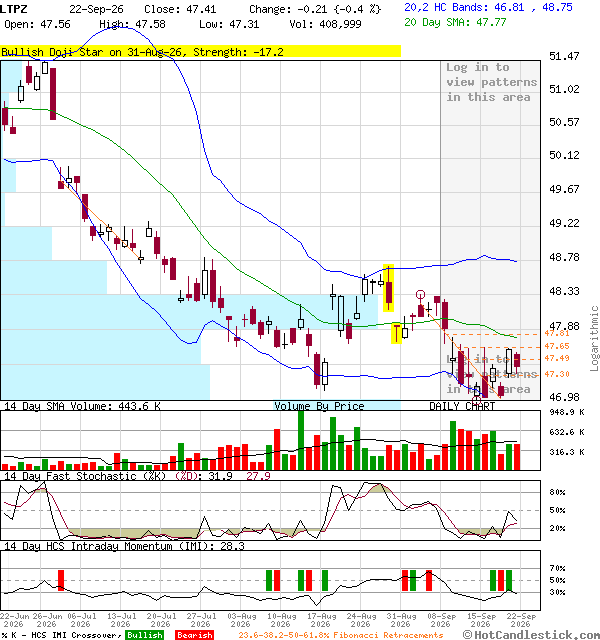Click the 47.81 Fibonacci retracement level label
Screen dimensions: 600x640
coord(557,333)
